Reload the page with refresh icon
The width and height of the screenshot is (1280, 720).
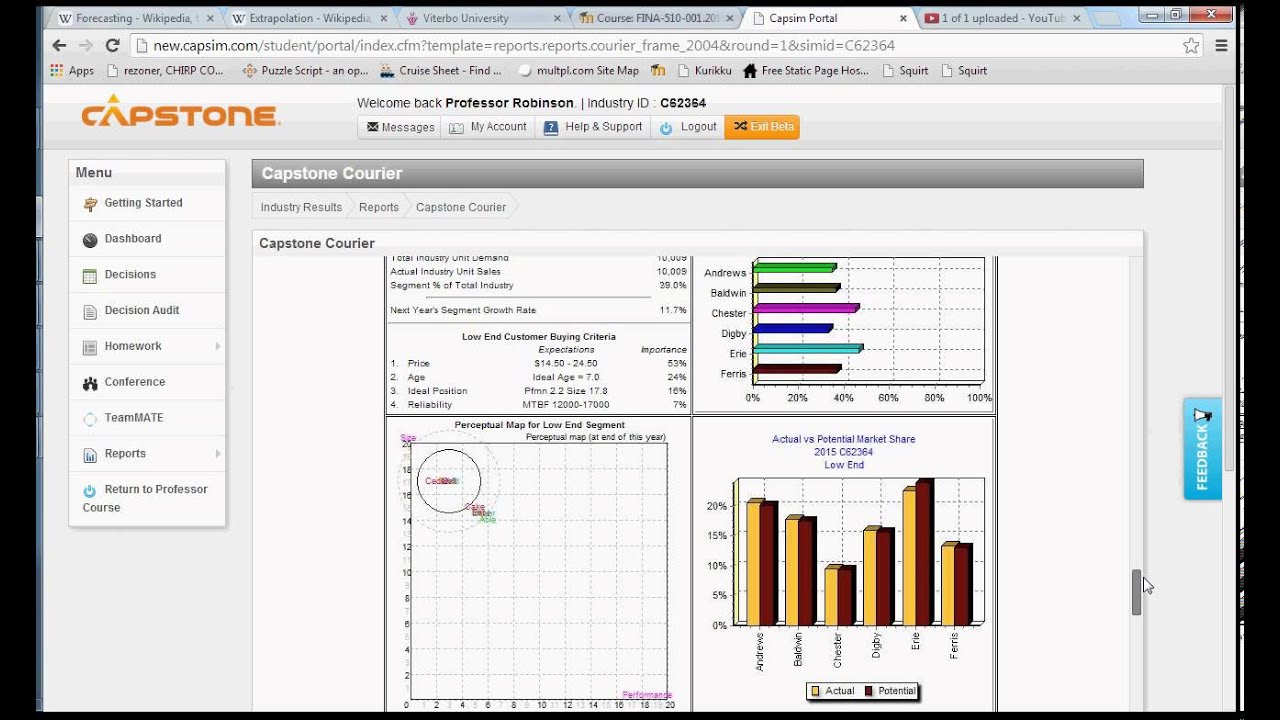pos(112,45)
